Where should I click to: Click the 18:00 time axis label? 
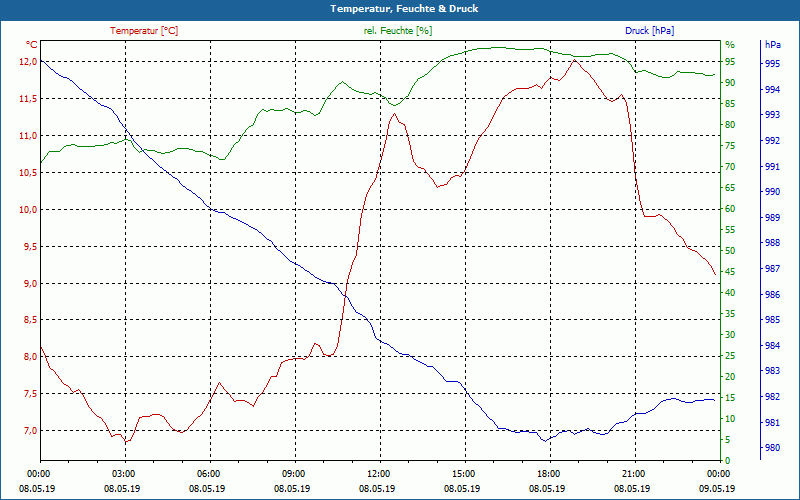tap(547, 473)
